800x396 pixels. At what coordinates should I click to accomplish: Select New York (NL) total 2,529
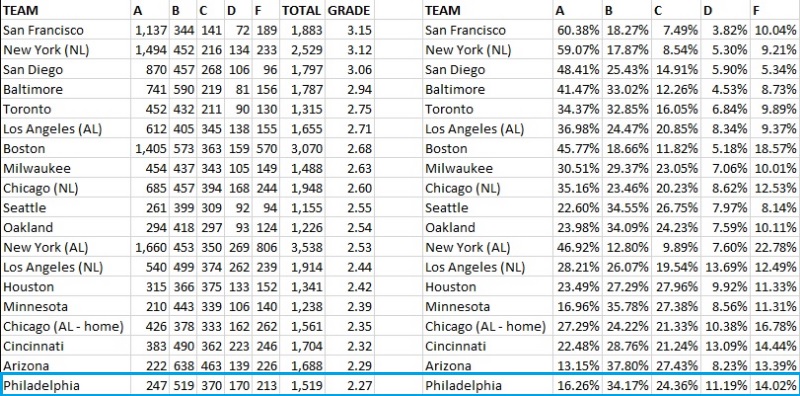(307, 51)
